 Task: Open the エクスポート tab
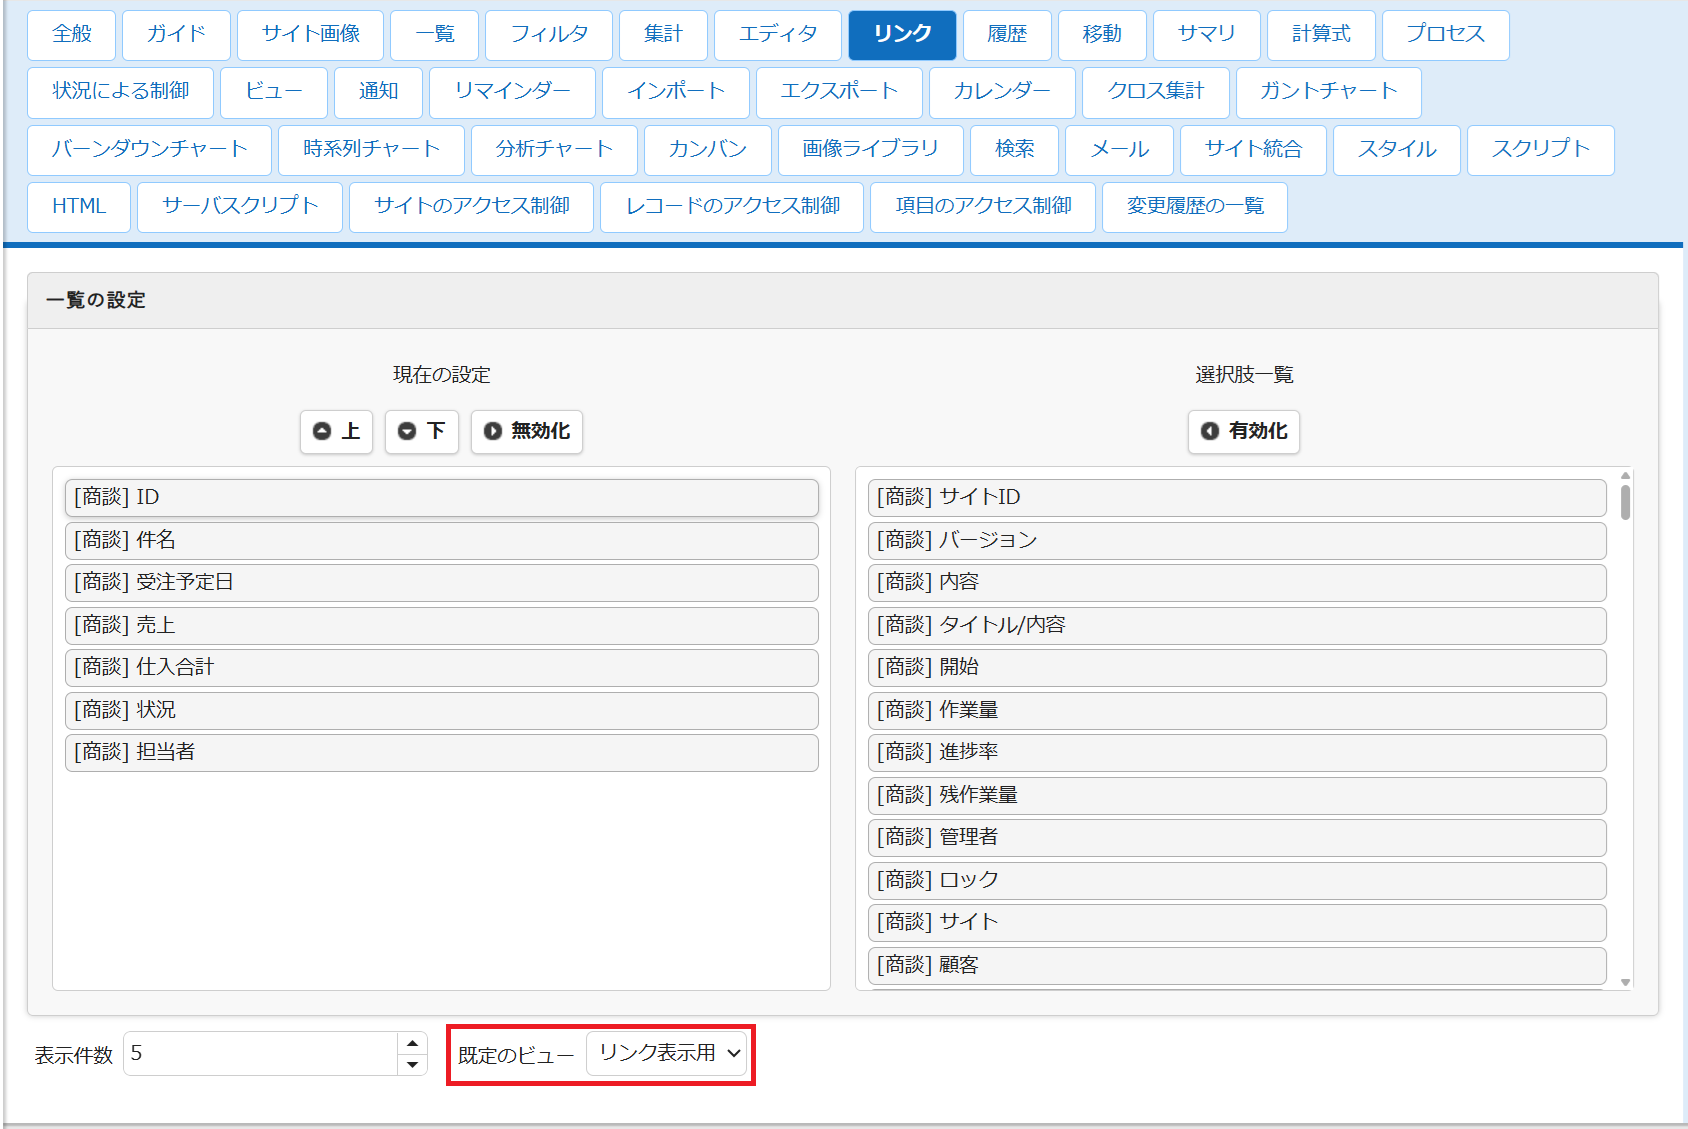(x=839, y=92)
